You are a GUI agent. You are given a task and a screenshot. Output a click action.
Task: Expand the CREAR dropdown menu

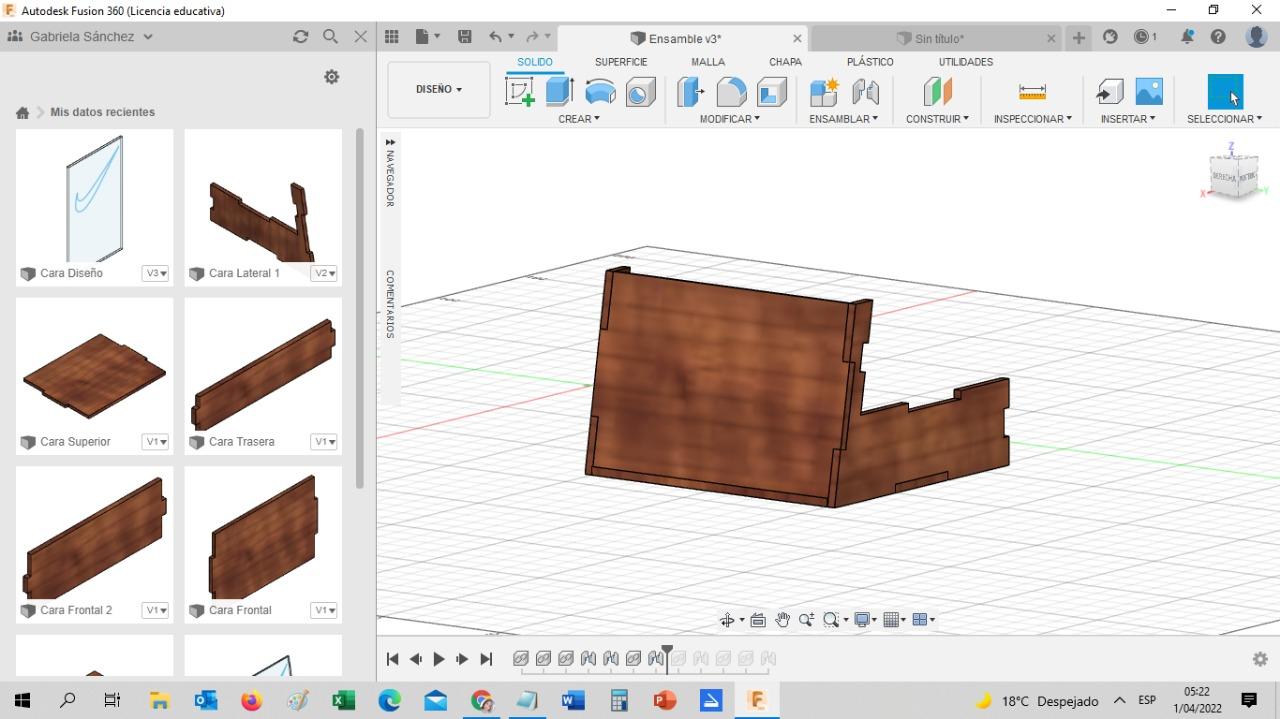(579, 119)
